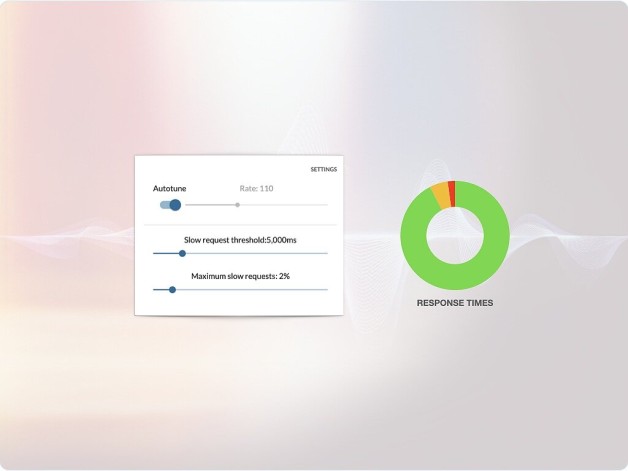Click right end of Slow request threshold track
Screen dimensions: 628x471
(x=326, y=253)
